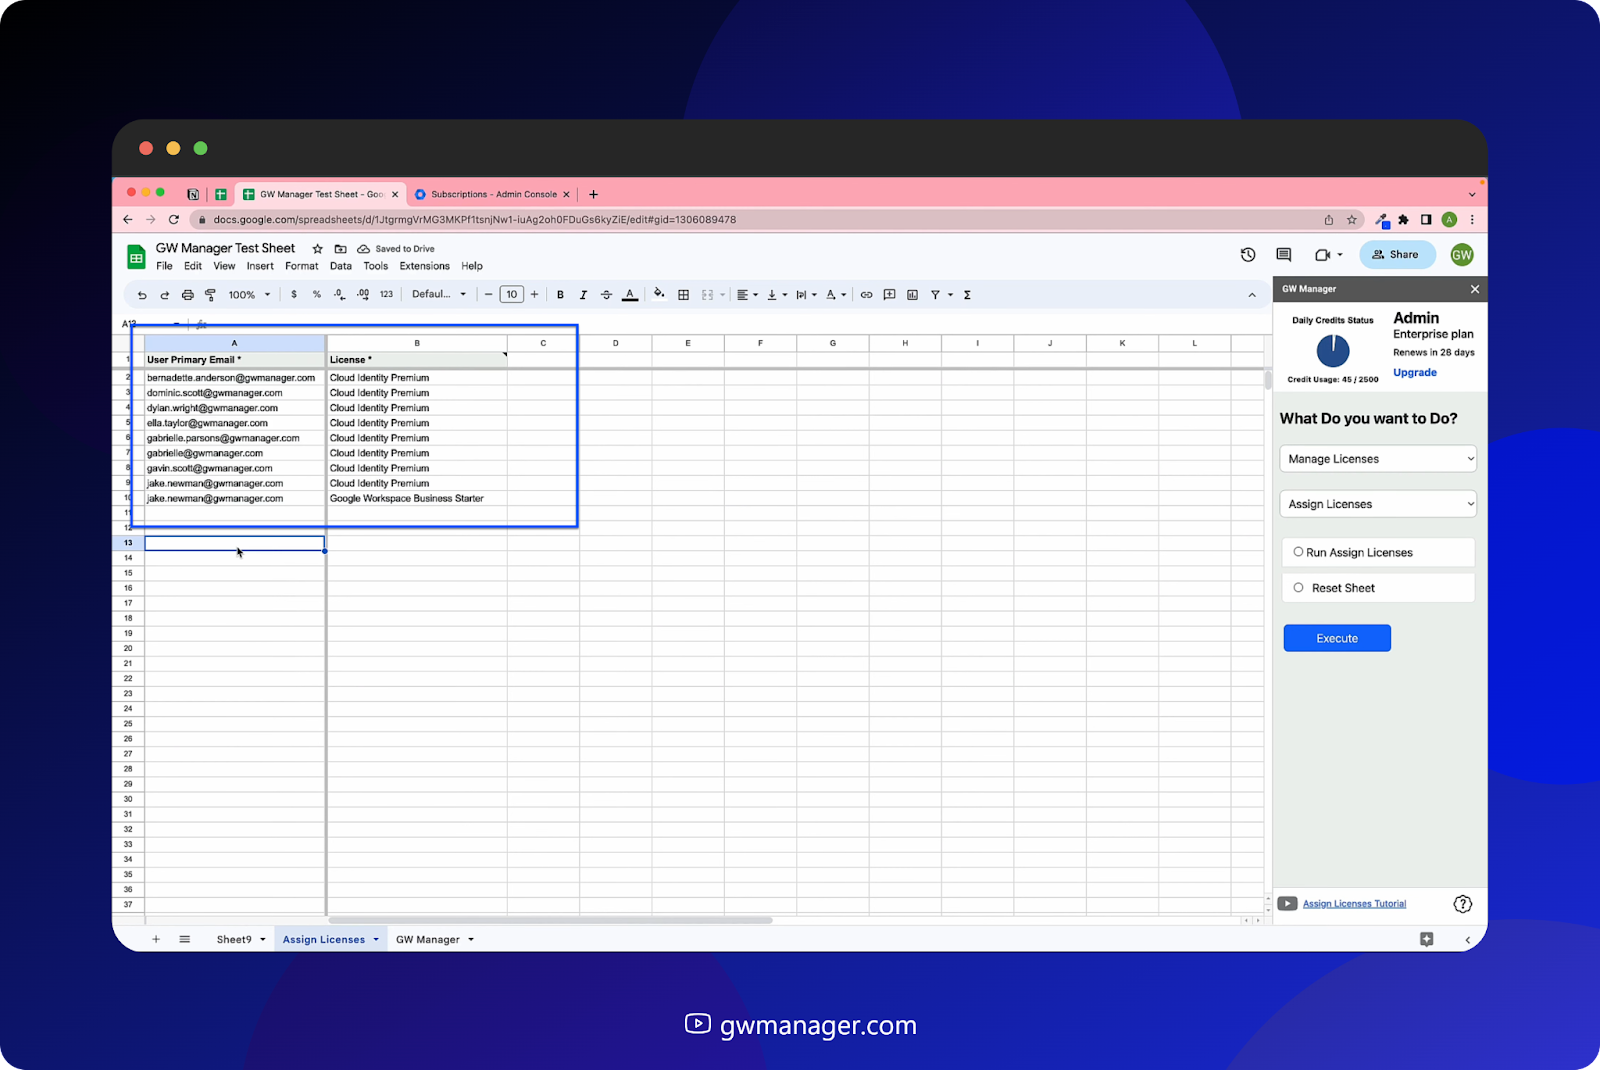The height and width of the screenshot is (1070, 1600).
Task: Select cell with Google Workspace Business Starter
Action: 417,499
